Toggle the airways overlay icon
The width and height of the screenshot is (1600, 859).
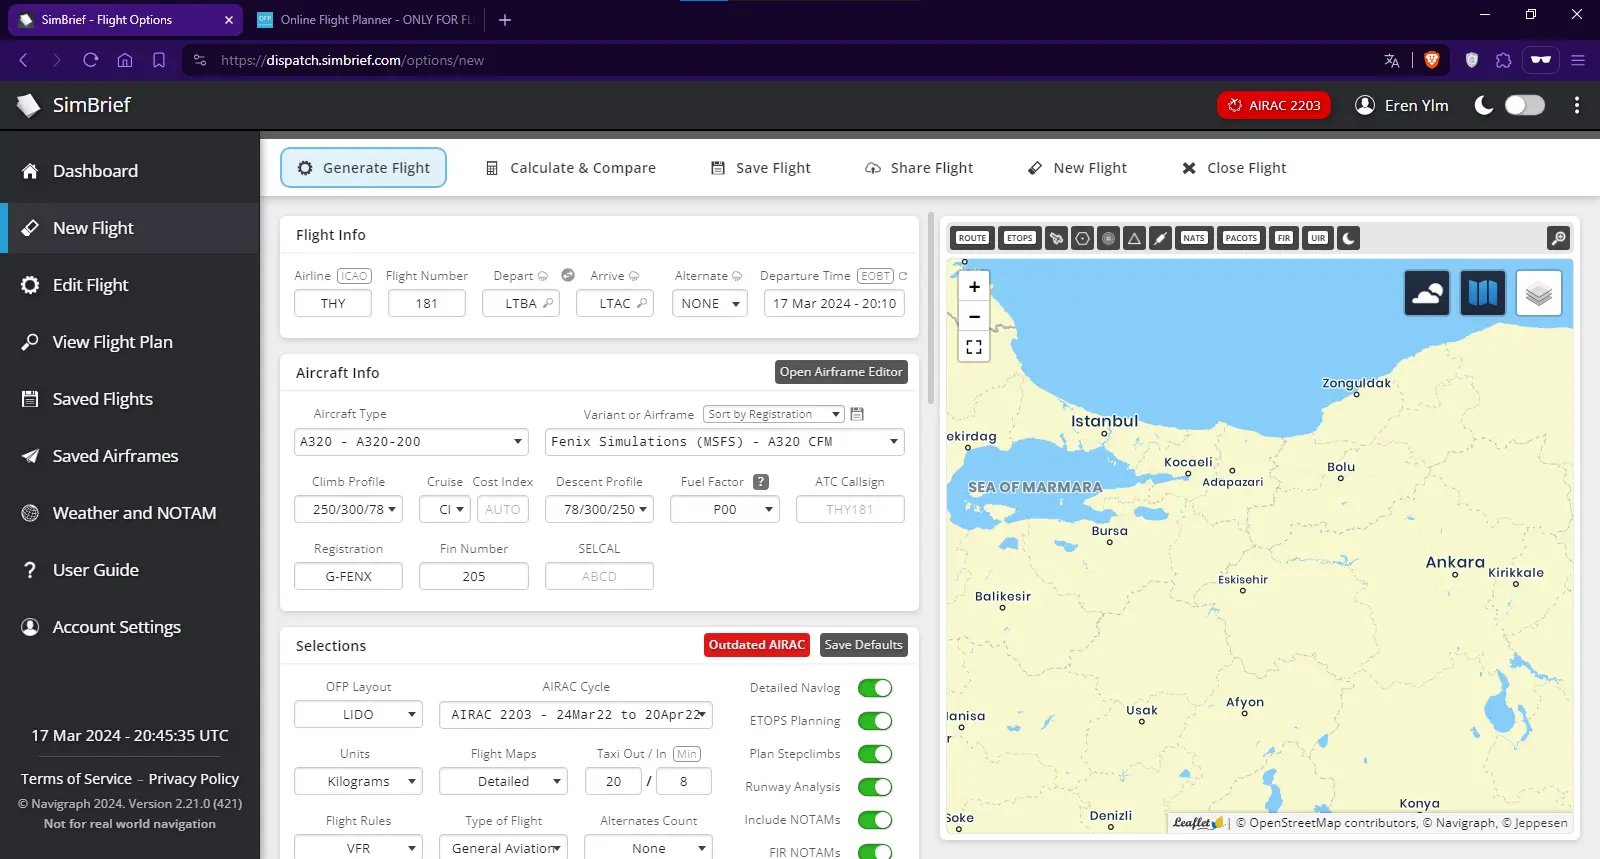[x=1160, y=238]
